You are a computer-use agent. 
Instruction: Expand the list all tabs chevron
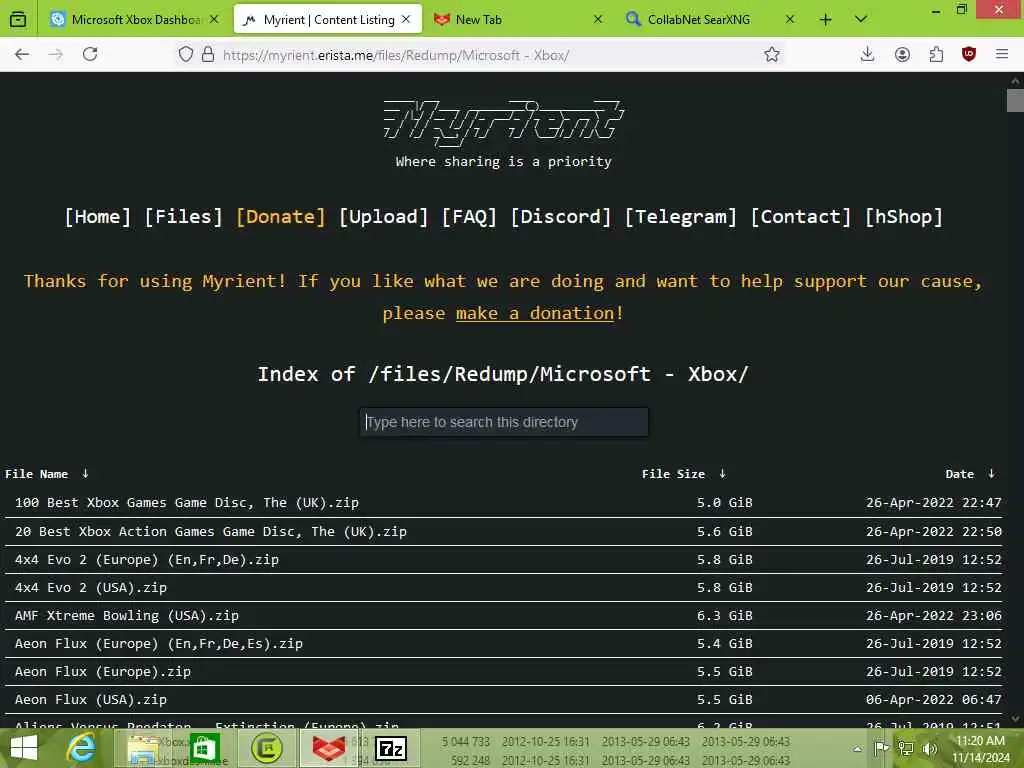pos(861,20)
